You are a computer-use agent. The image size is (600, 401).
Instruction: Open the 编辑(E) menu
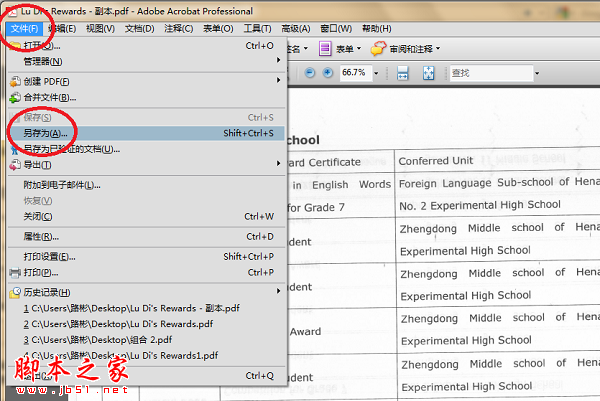click(x=62, y=29)
